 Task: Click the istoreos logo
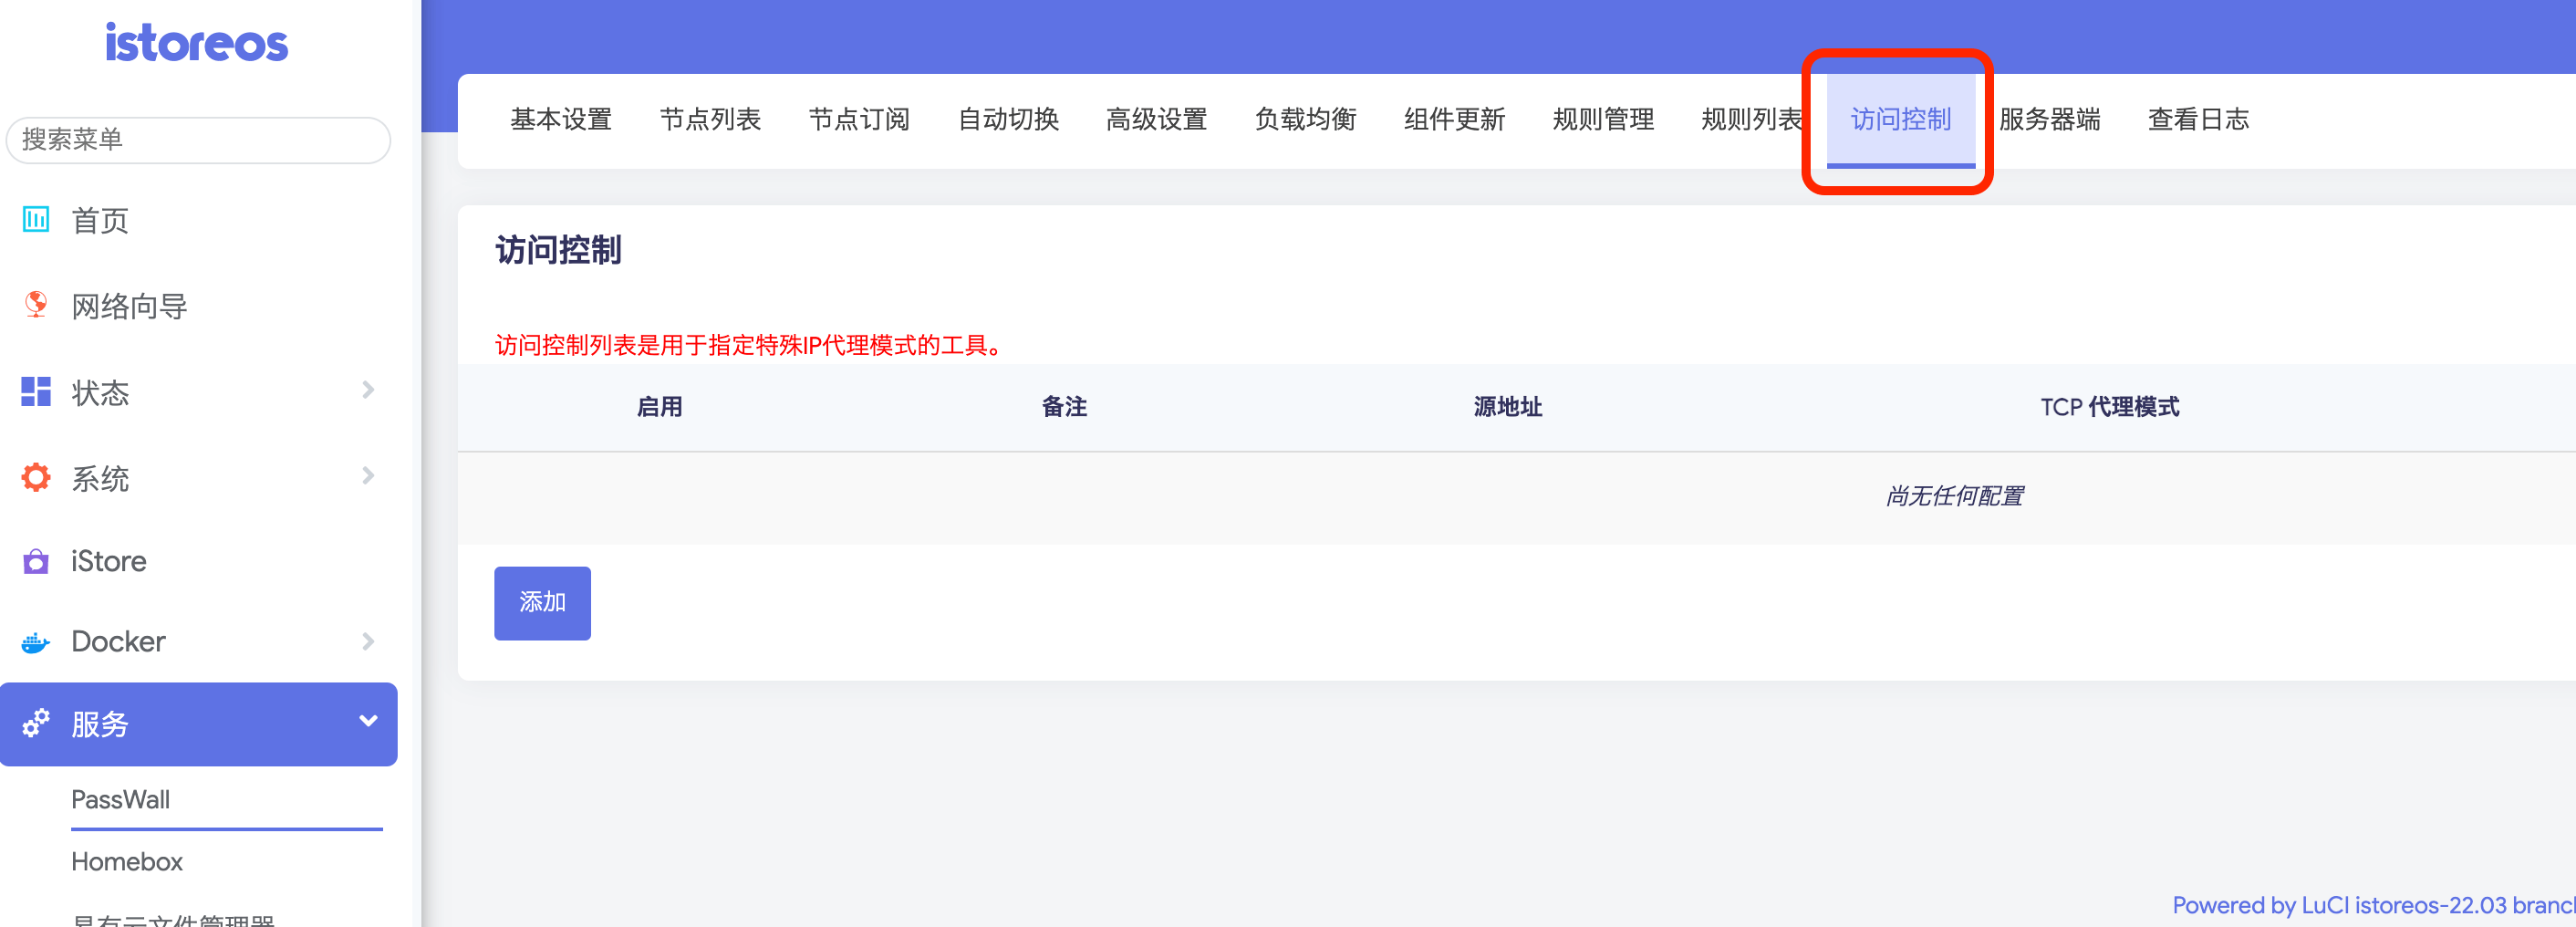pos(197,44)
